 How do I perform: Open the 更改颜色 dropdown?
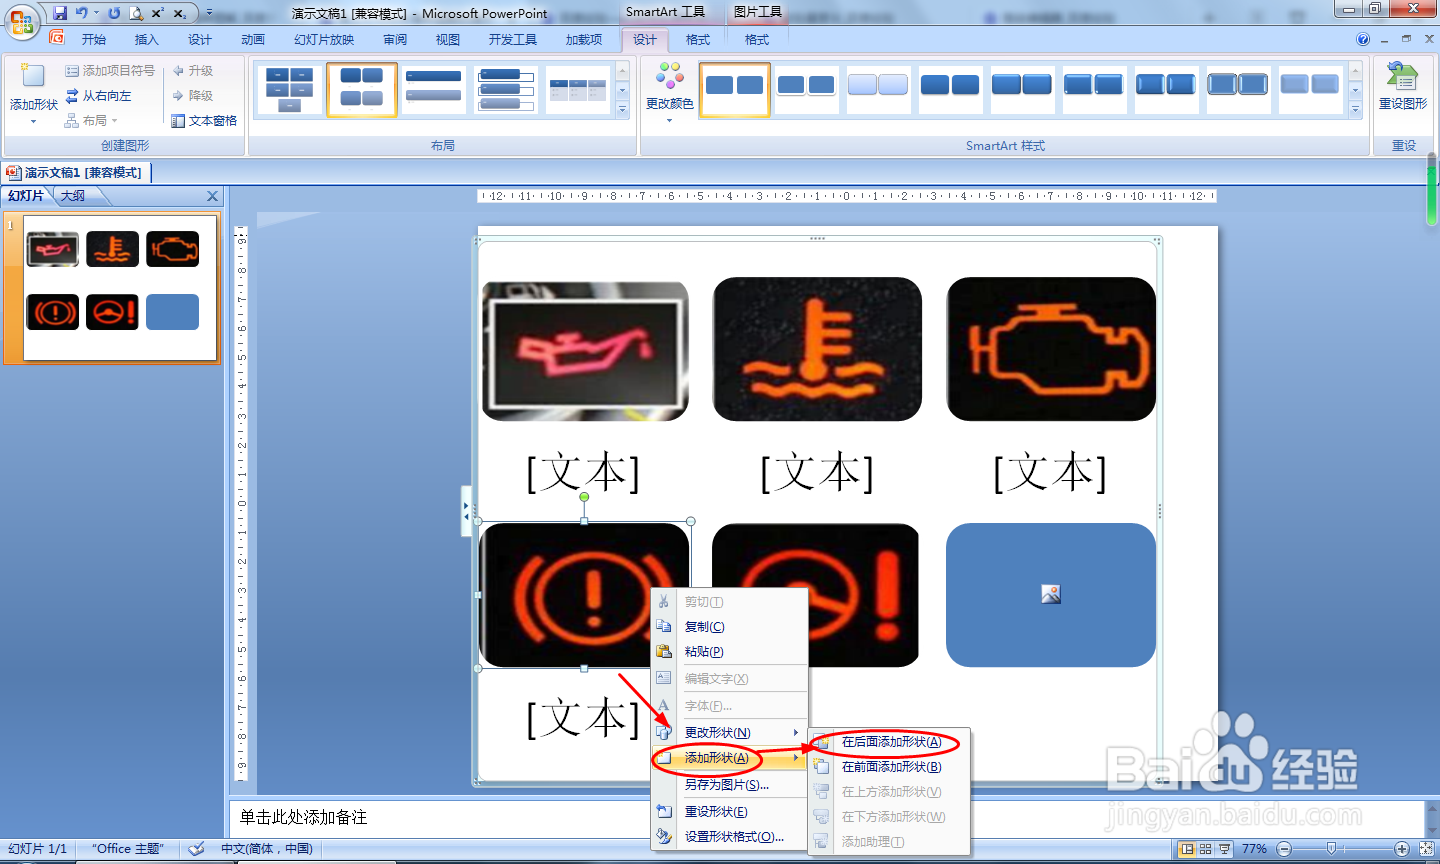point(669,92)
